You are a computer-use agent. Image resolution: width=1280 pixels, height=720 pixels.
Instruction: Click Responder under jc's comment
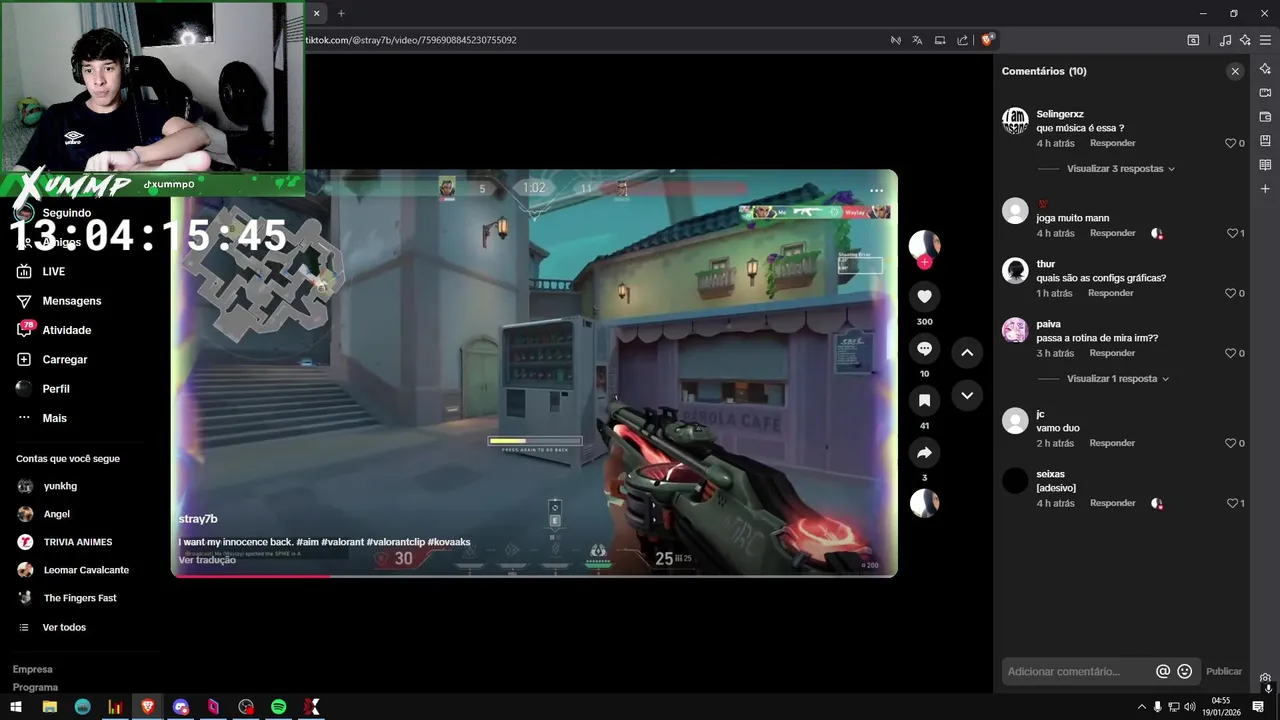pyautogui.click(x=1112, y=443)
